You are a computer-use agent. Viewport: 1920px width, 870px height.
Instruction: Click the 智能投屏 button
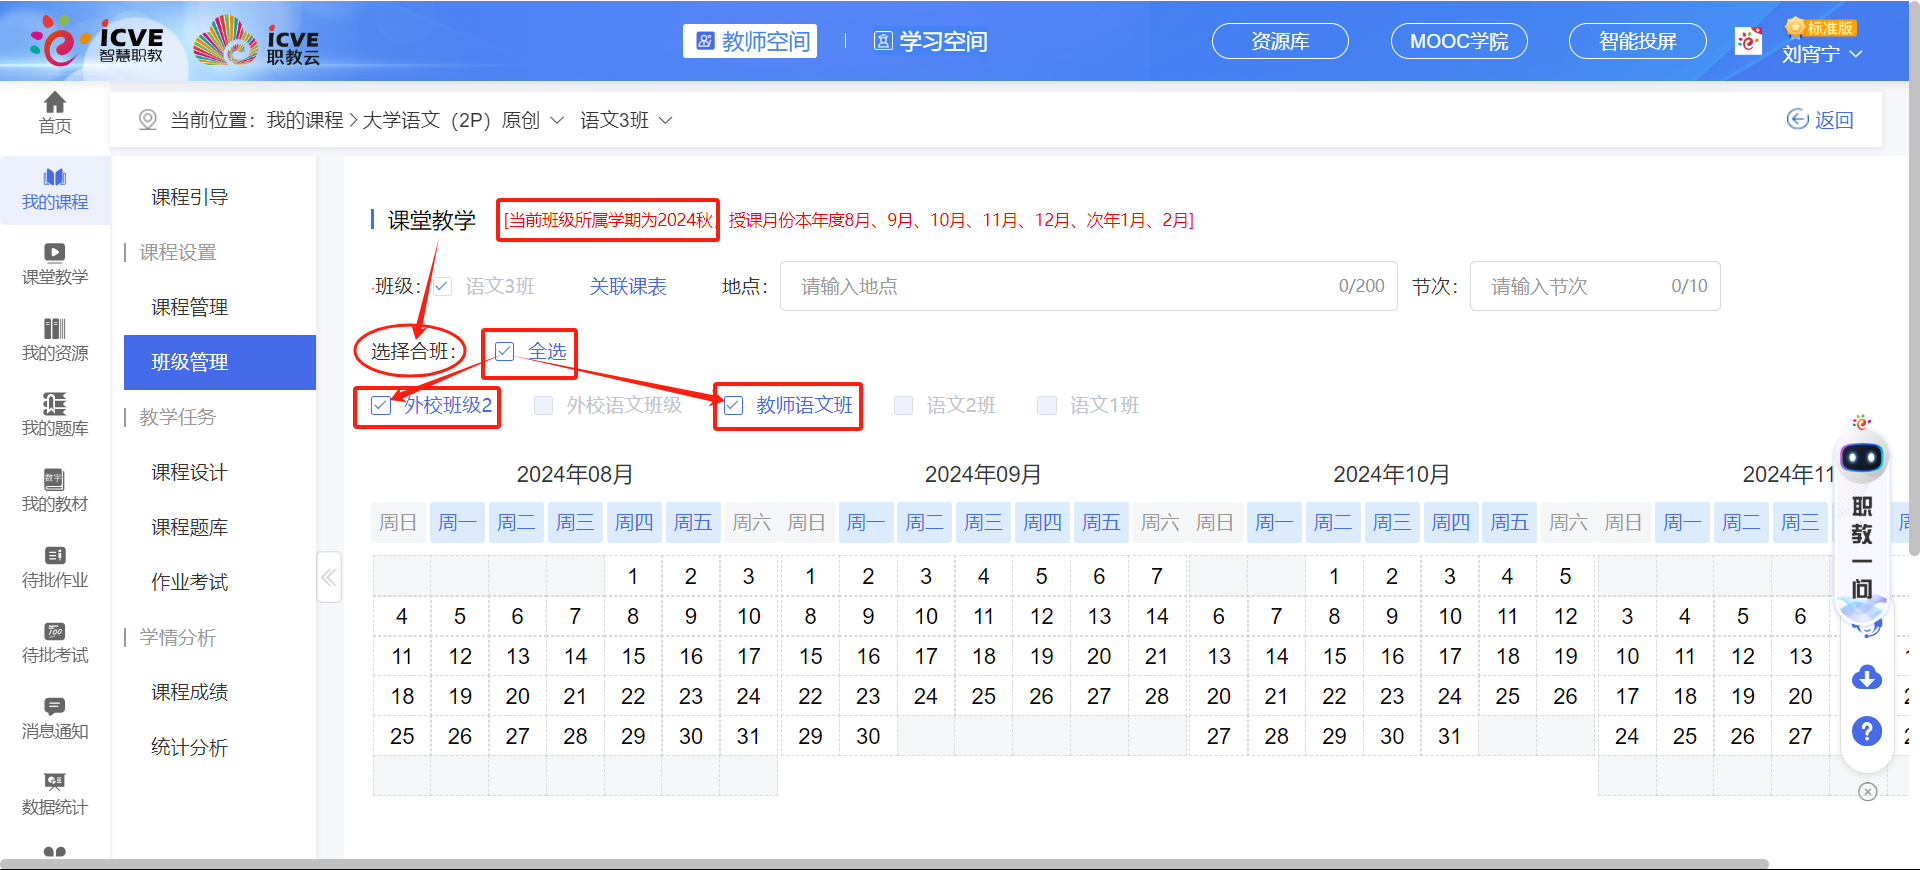pos(1638,41)
